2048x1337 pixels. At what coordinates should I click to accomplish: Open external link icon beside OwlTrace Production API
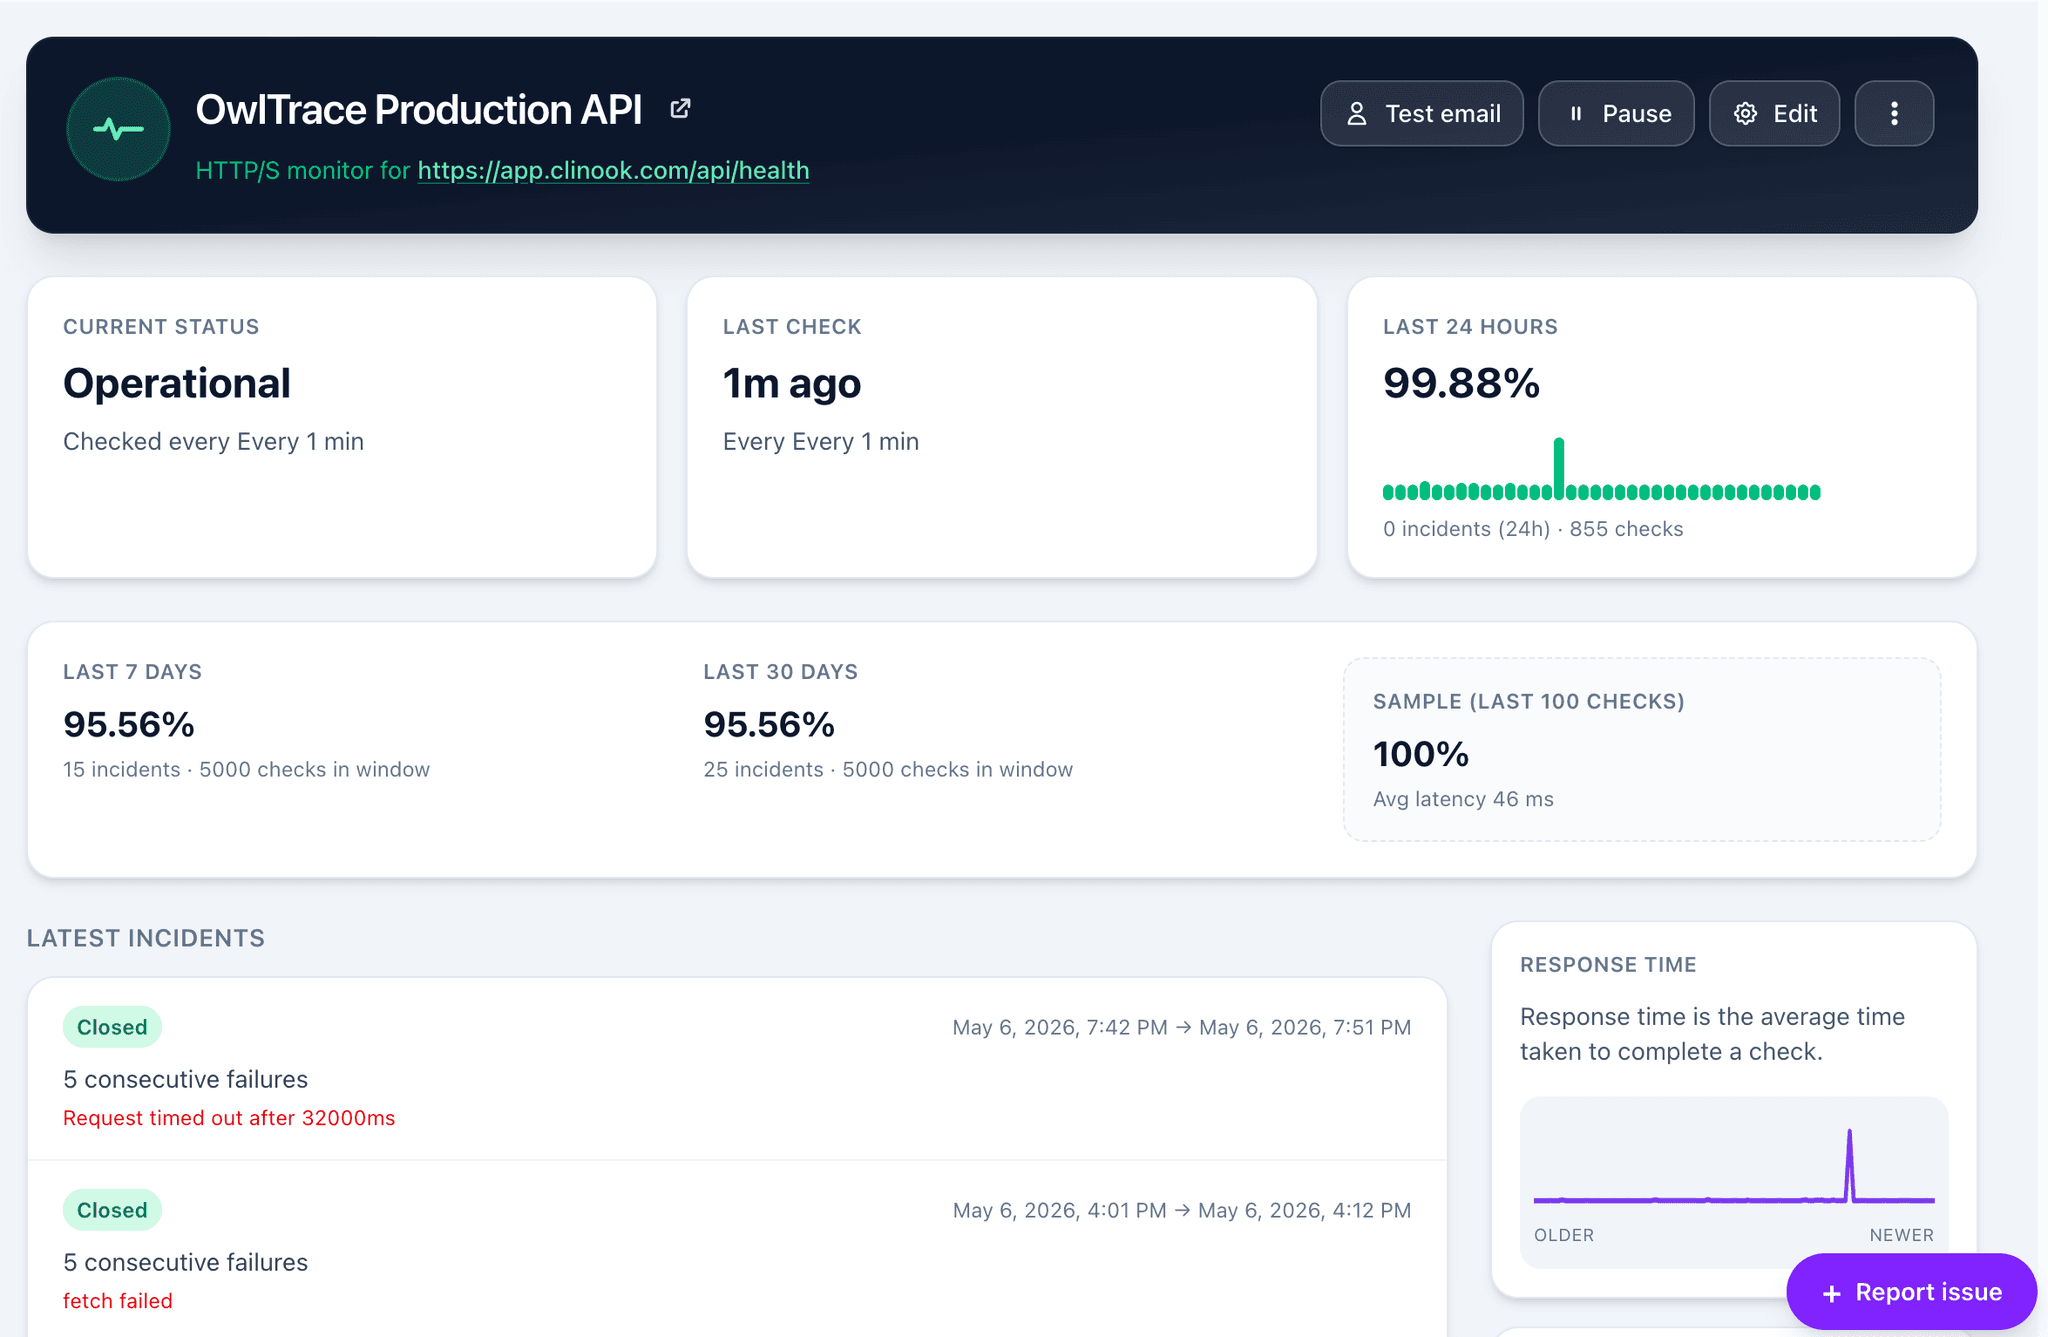click(680, 109)
